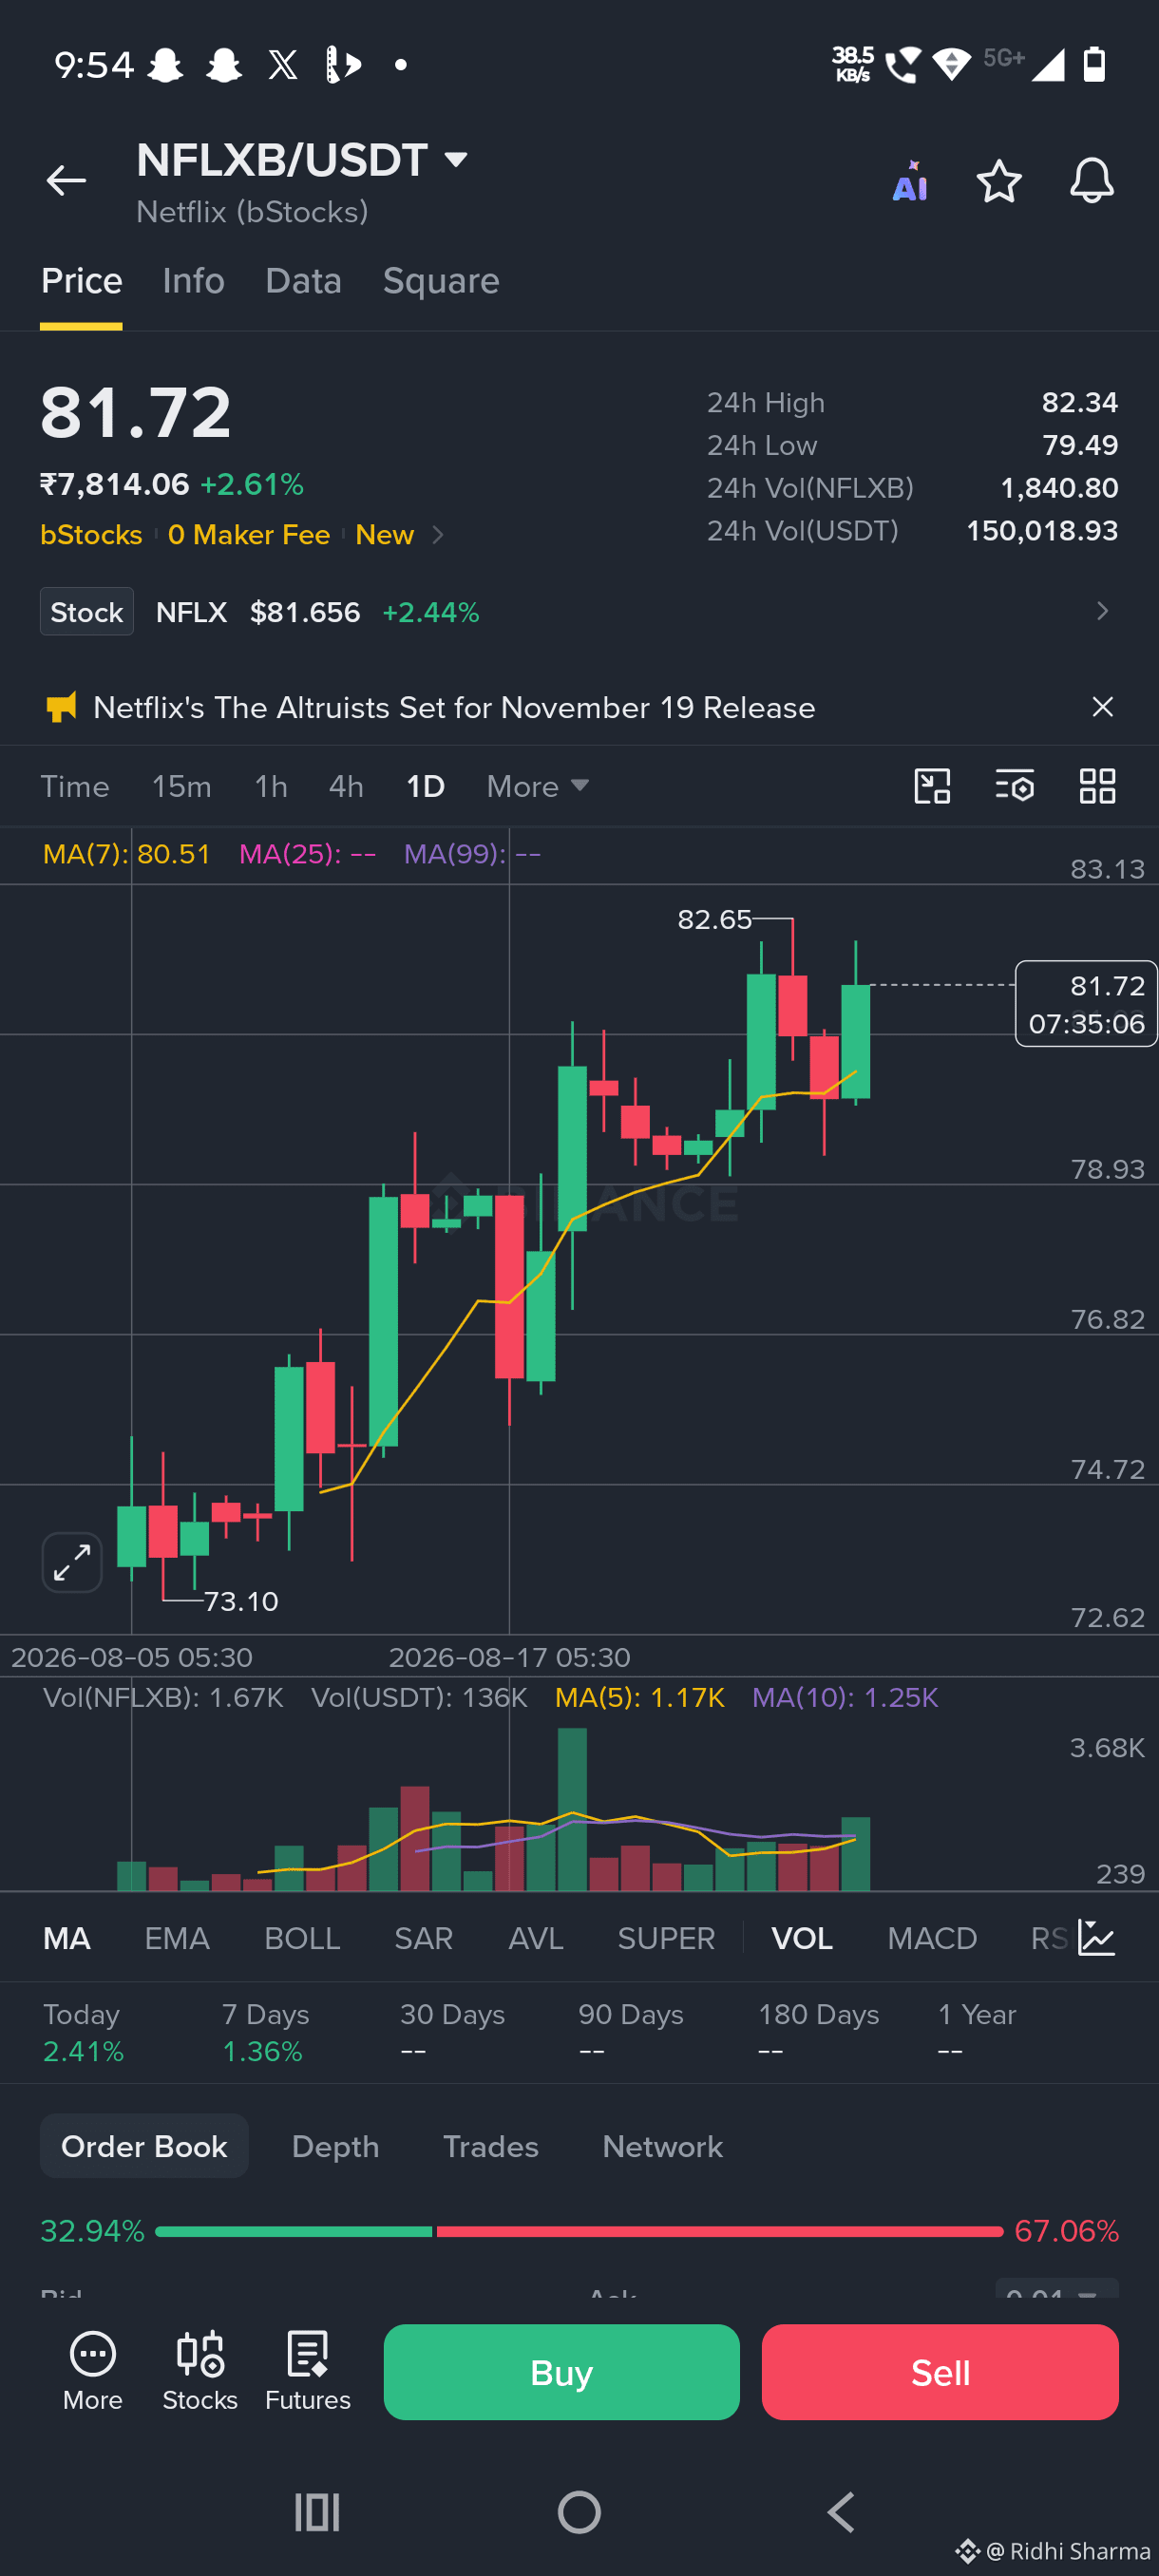The image size is (1159, 2576).
Task: Switch to the Price tab
Action: pos(81,281)
